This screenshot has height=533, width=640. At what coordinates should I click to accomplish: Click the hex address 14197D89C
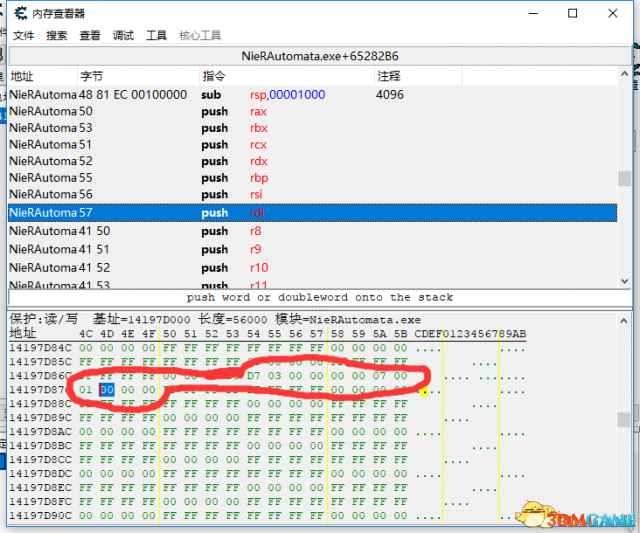tap(40, 418)
